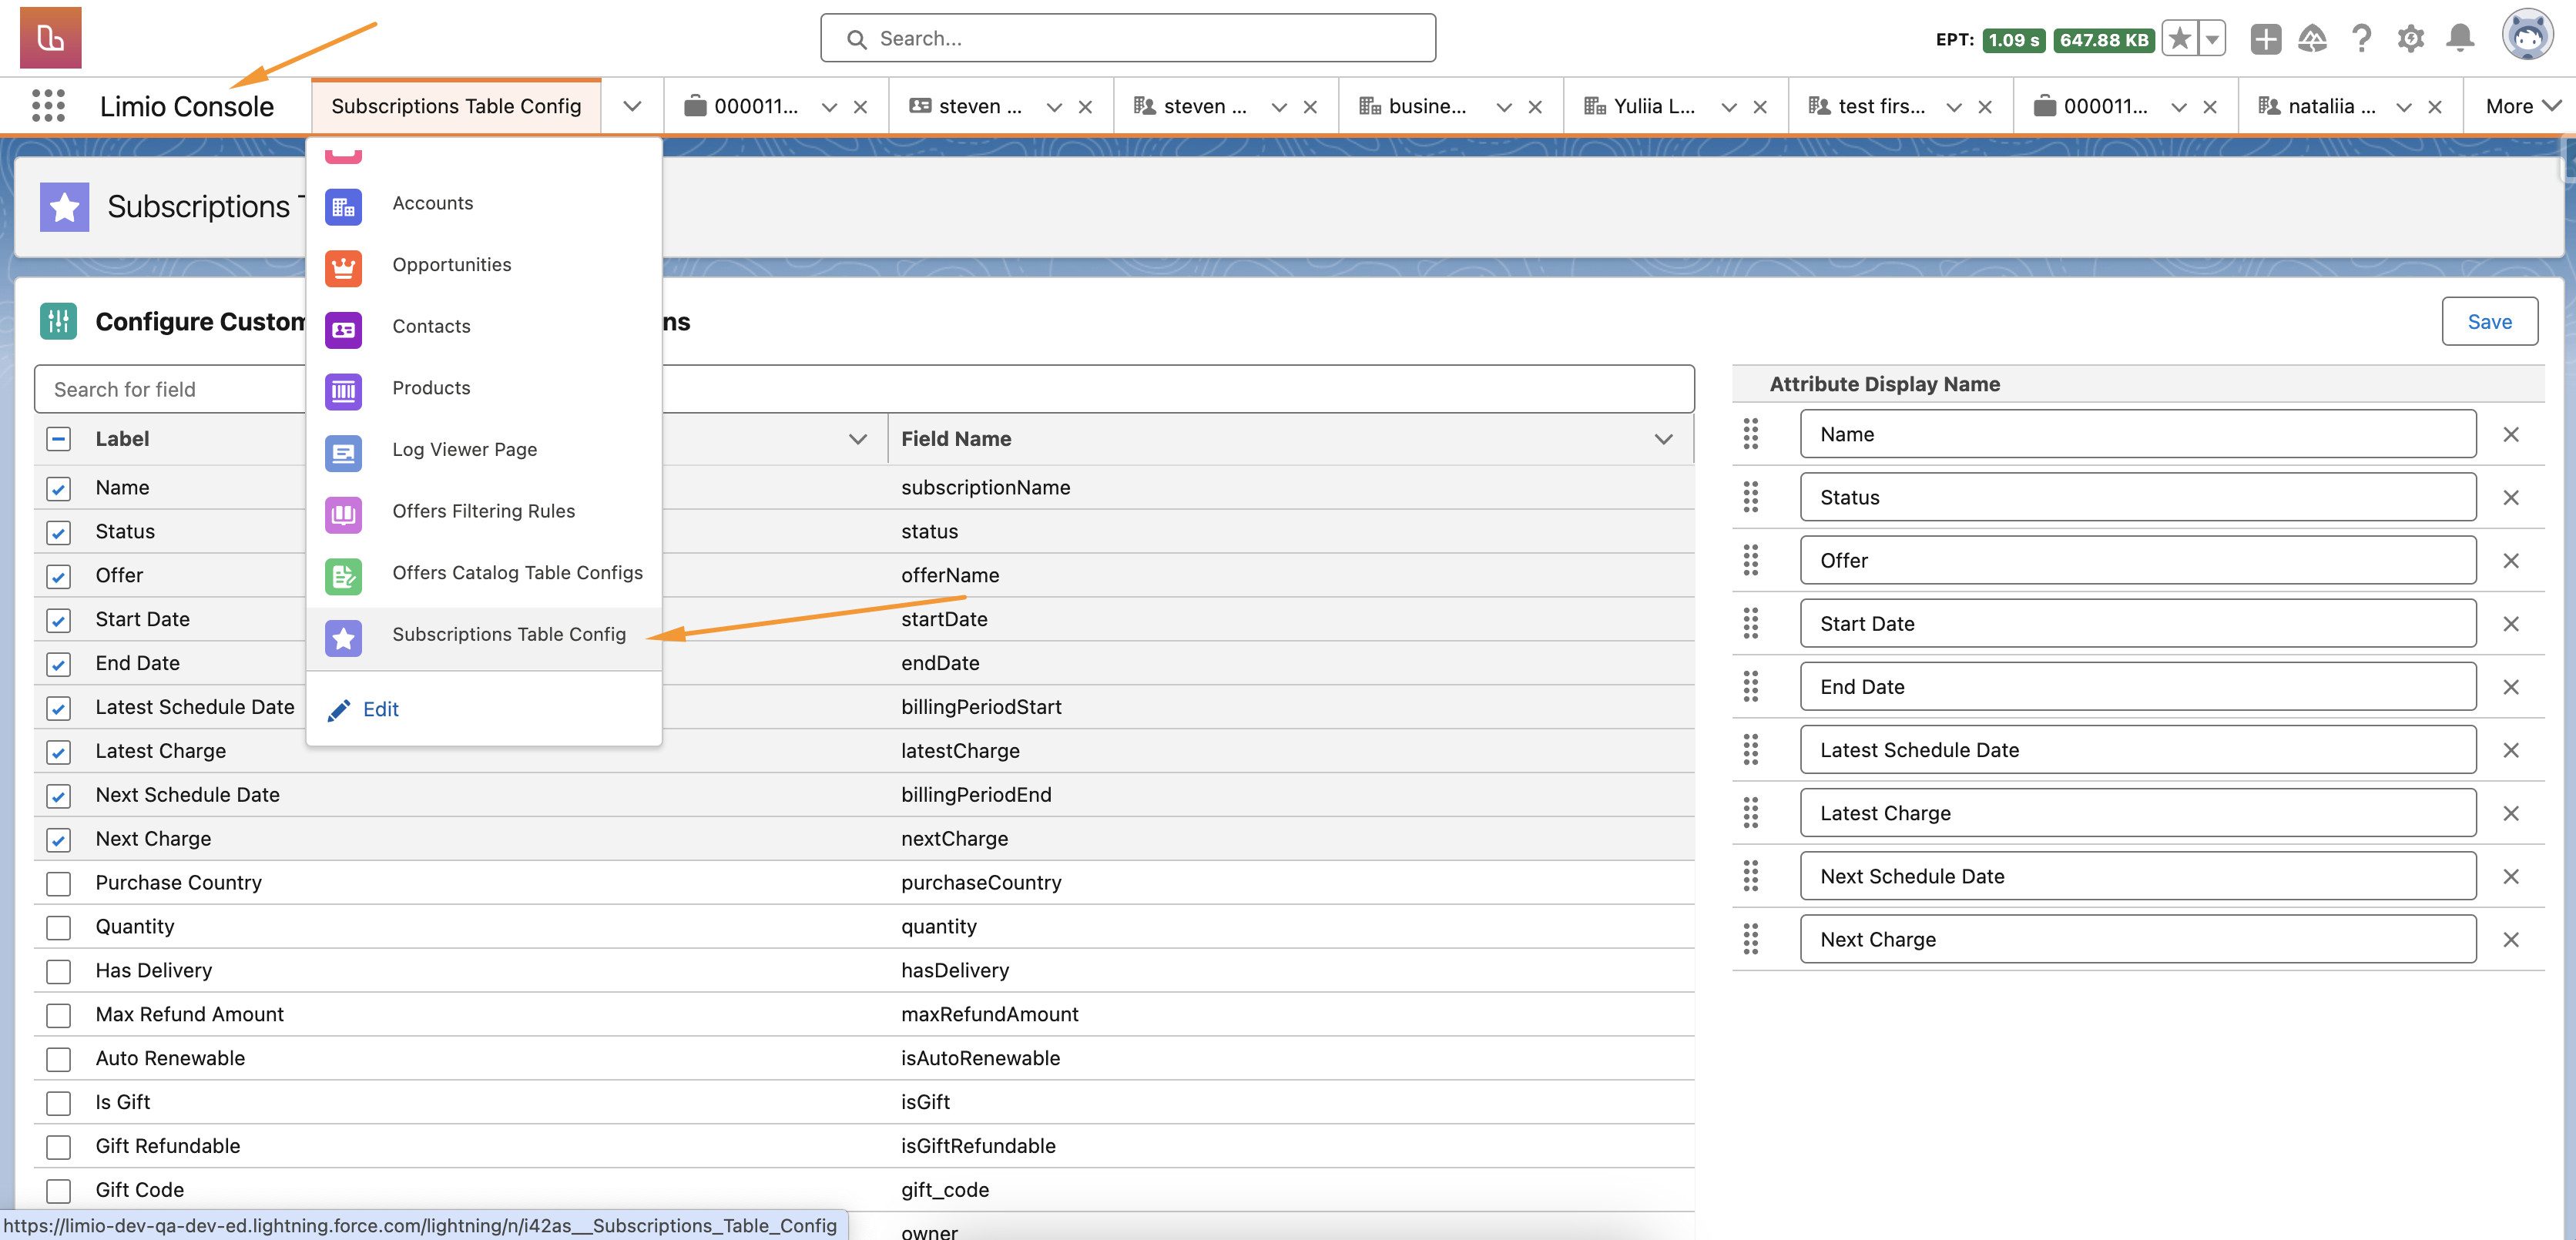Open the Yuliia L... tab actions chevron

click(1728, 106)
